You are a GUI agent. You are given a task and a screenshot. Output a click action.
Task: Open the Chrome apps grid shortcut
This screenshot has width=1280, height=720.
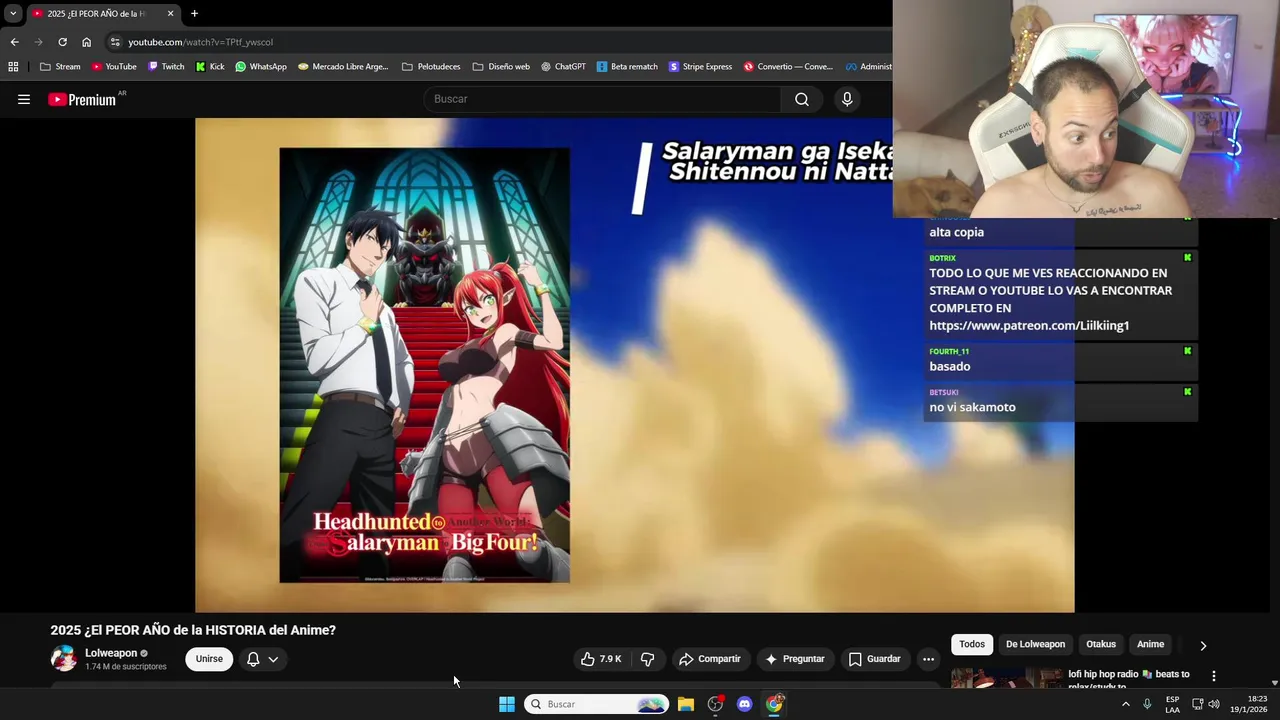pos(13,67)
